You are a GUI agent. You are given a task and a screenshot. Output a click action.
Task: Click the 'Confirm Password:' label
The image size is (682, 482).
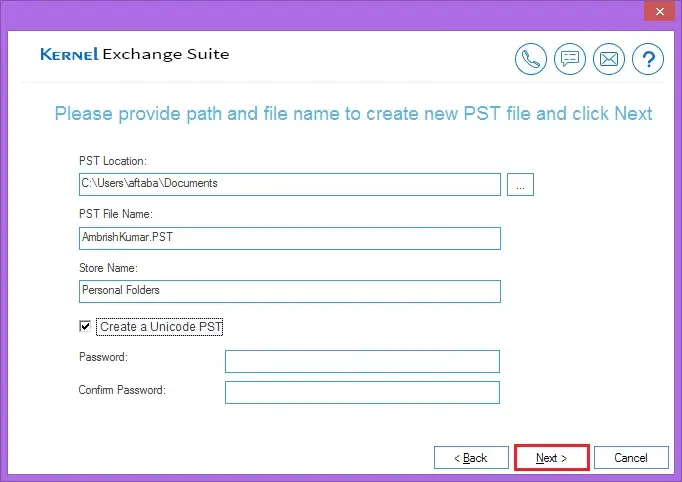click(x=122, y=390)
